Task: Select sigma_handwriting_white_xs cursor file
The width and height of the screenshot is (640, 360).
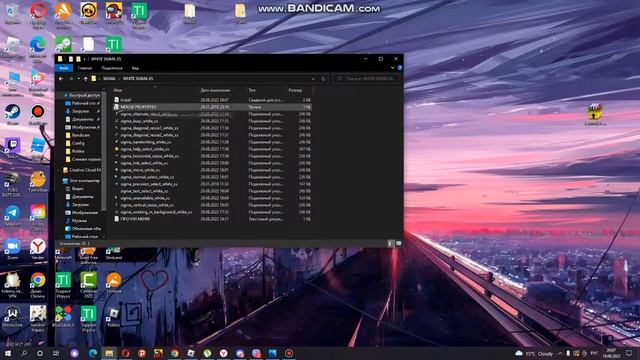Action: [x=212, y=142]
